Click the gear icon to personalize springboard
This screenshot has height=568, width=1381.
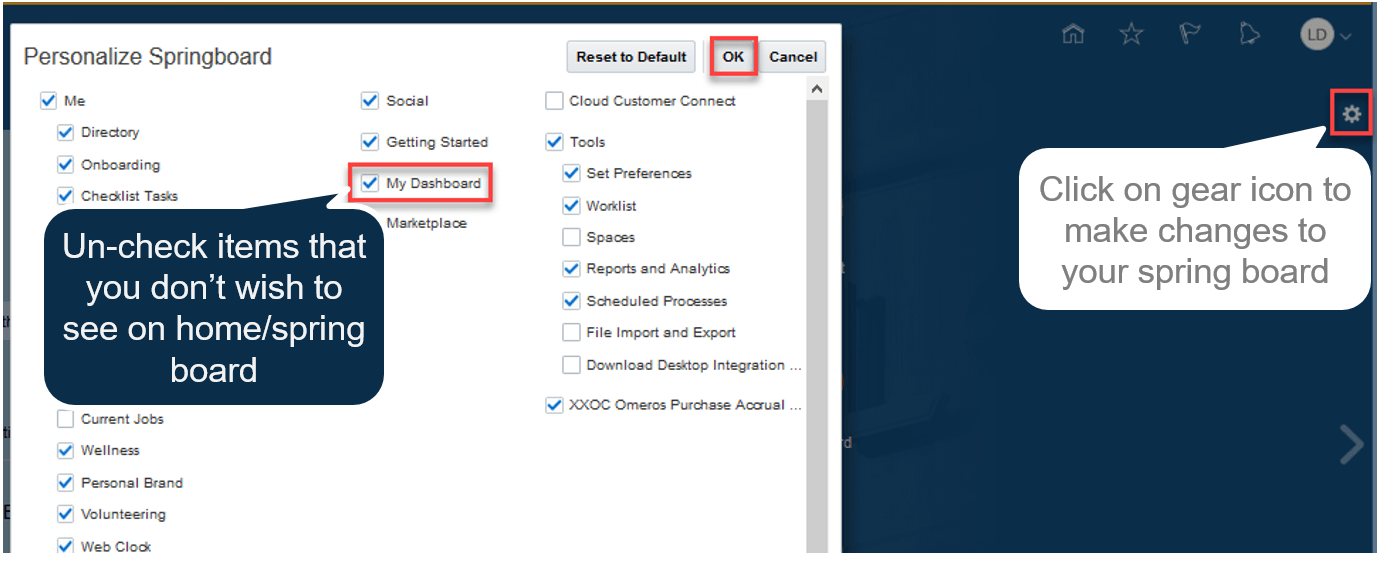[1352, 114]
